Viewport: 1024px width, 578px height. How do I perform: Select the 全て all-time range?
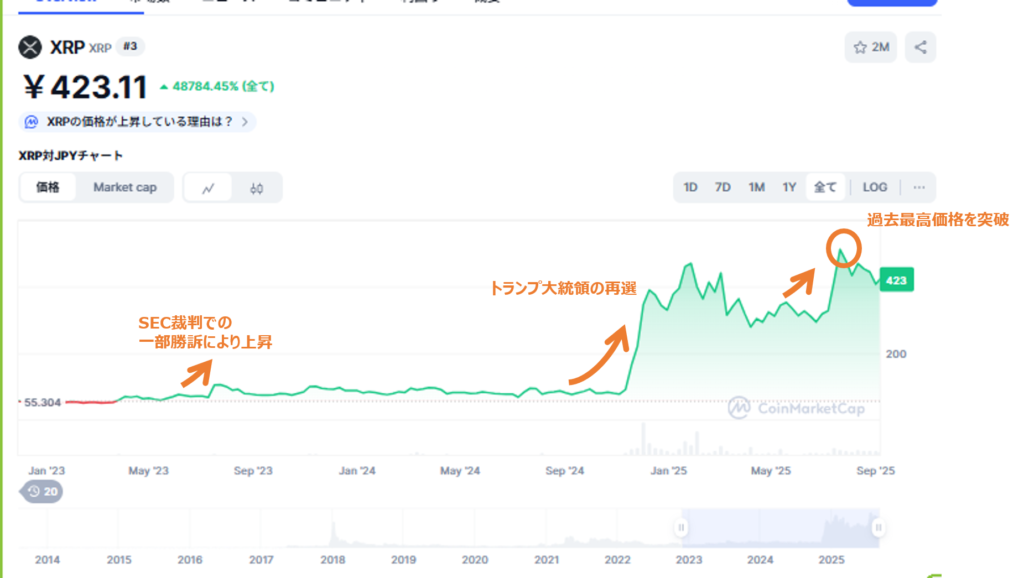[x=825, y=187]
